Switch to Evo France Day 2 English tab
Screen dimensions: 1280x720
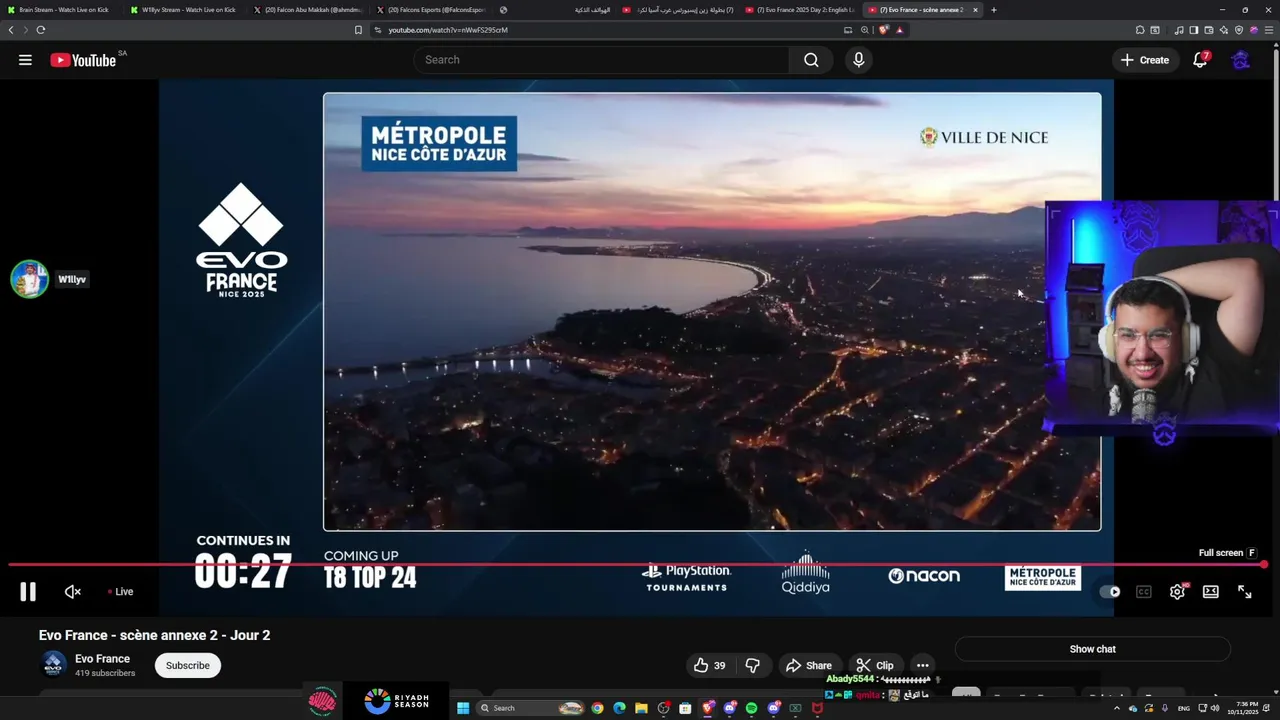coord(800,10)
